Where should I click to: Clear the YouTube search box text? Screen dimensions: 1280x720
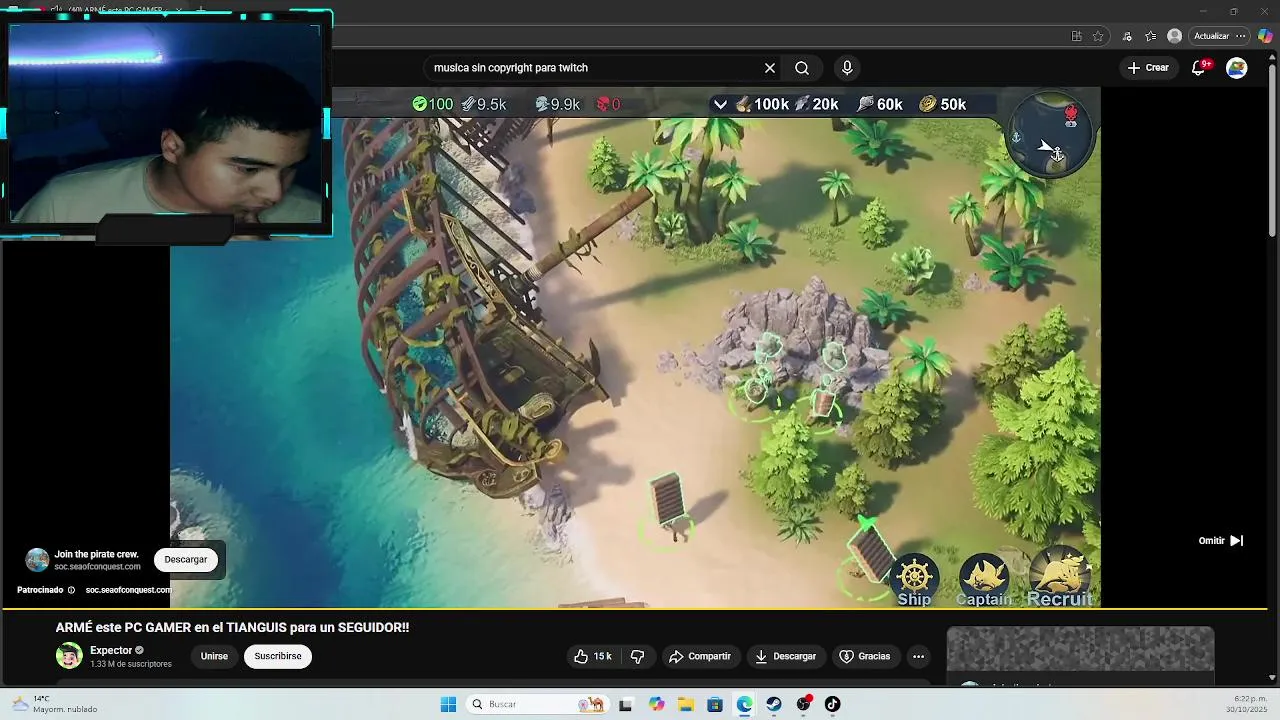click(x=770, y=68)
